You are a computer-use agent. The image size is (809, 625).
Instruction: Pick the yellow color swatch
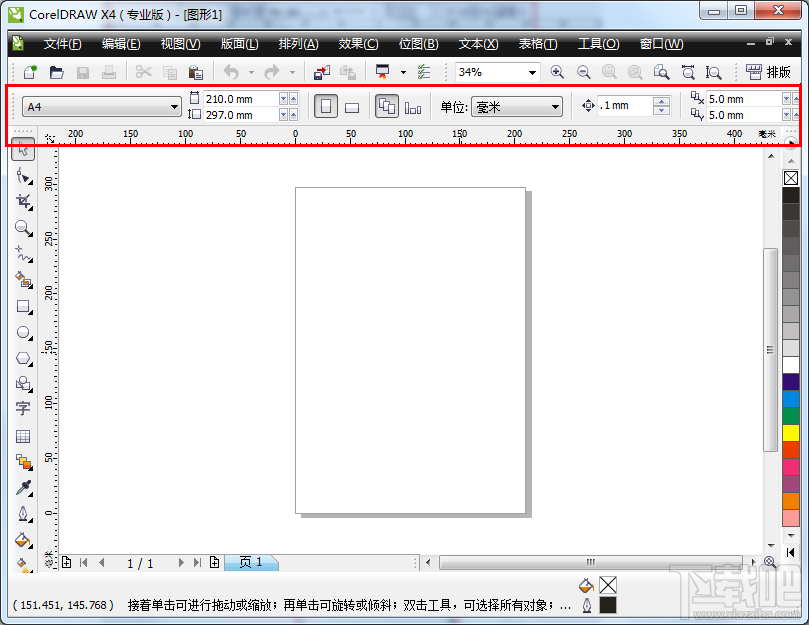coord(791,432)
